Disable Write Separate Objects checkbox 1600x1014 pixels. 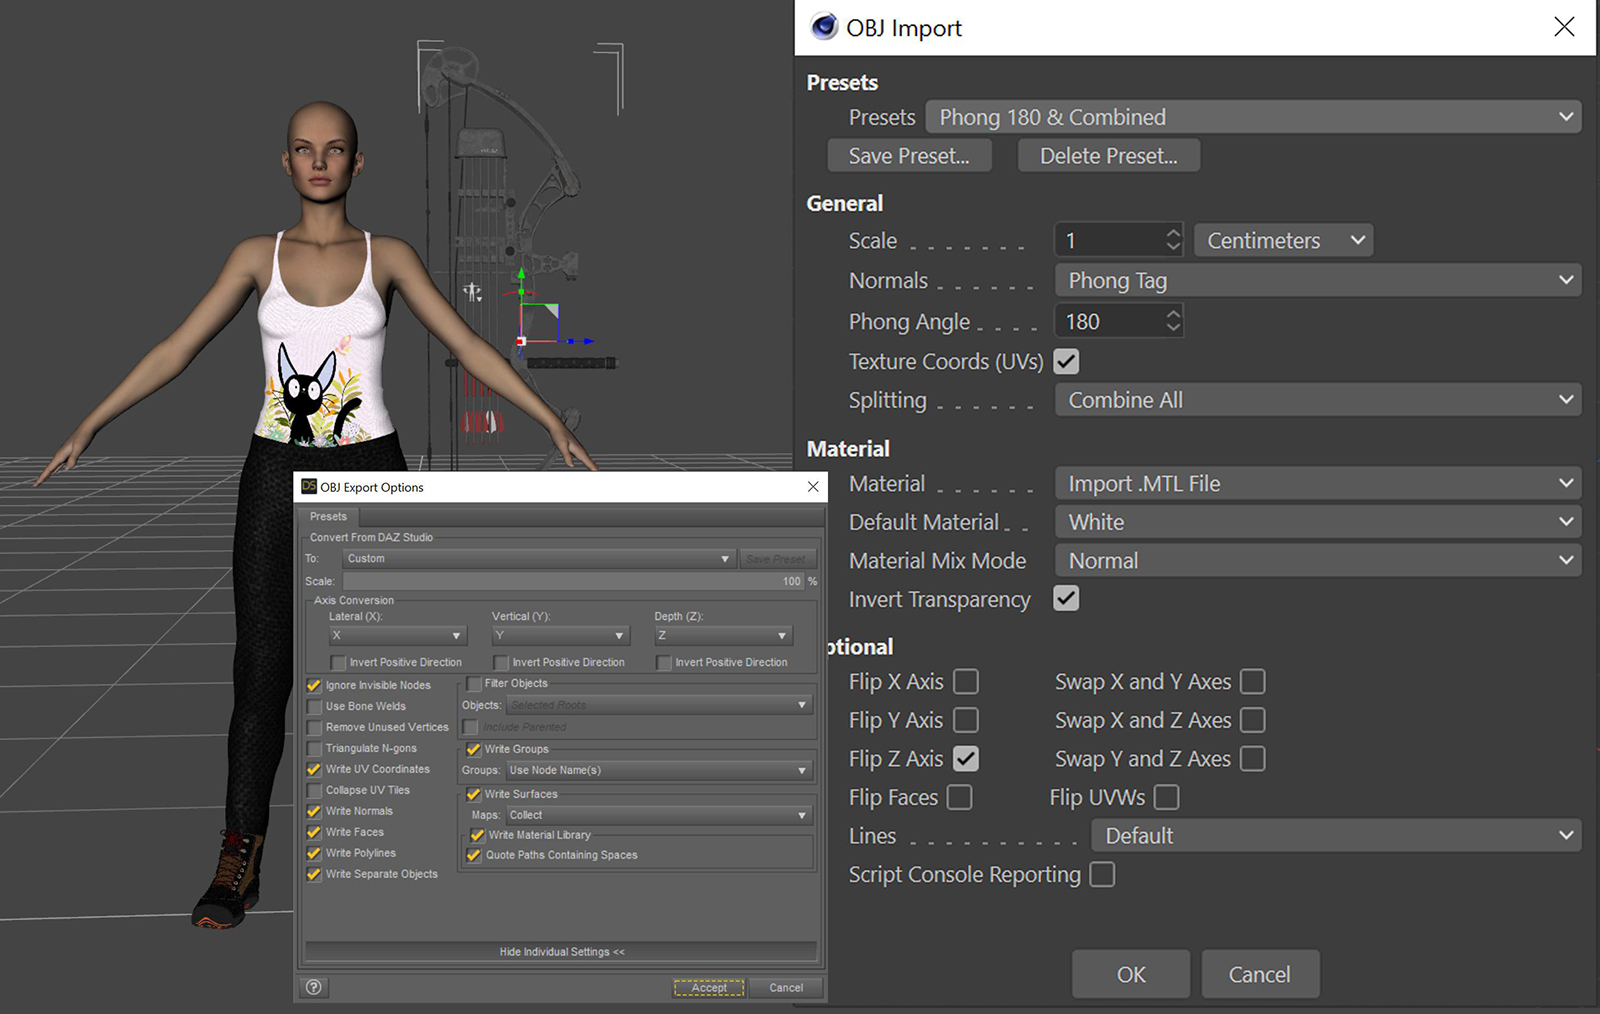point(315,874)
